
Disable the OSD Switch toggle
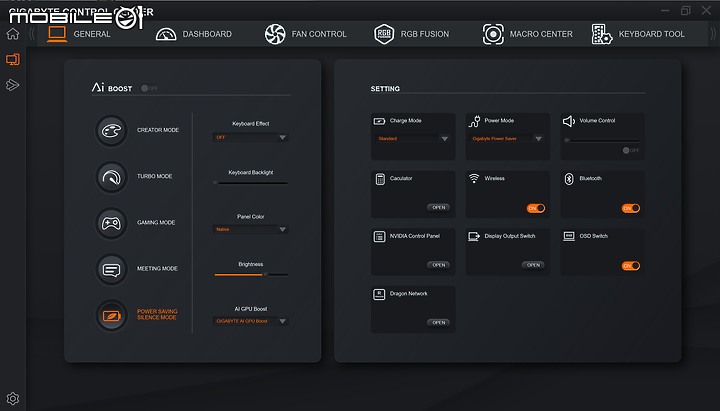[630, 265]
